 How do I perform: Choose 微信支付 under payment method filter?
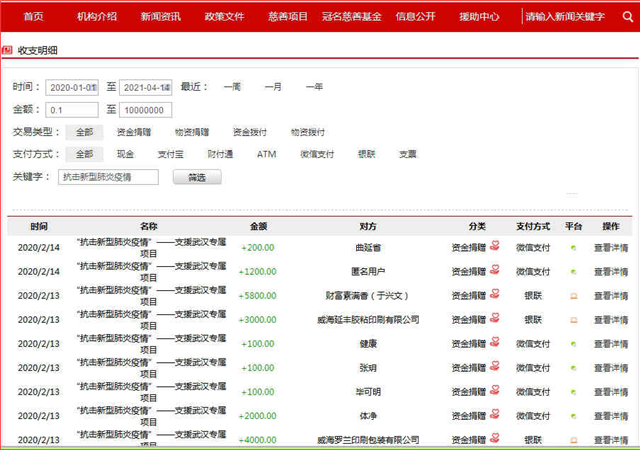click(317, 154)
